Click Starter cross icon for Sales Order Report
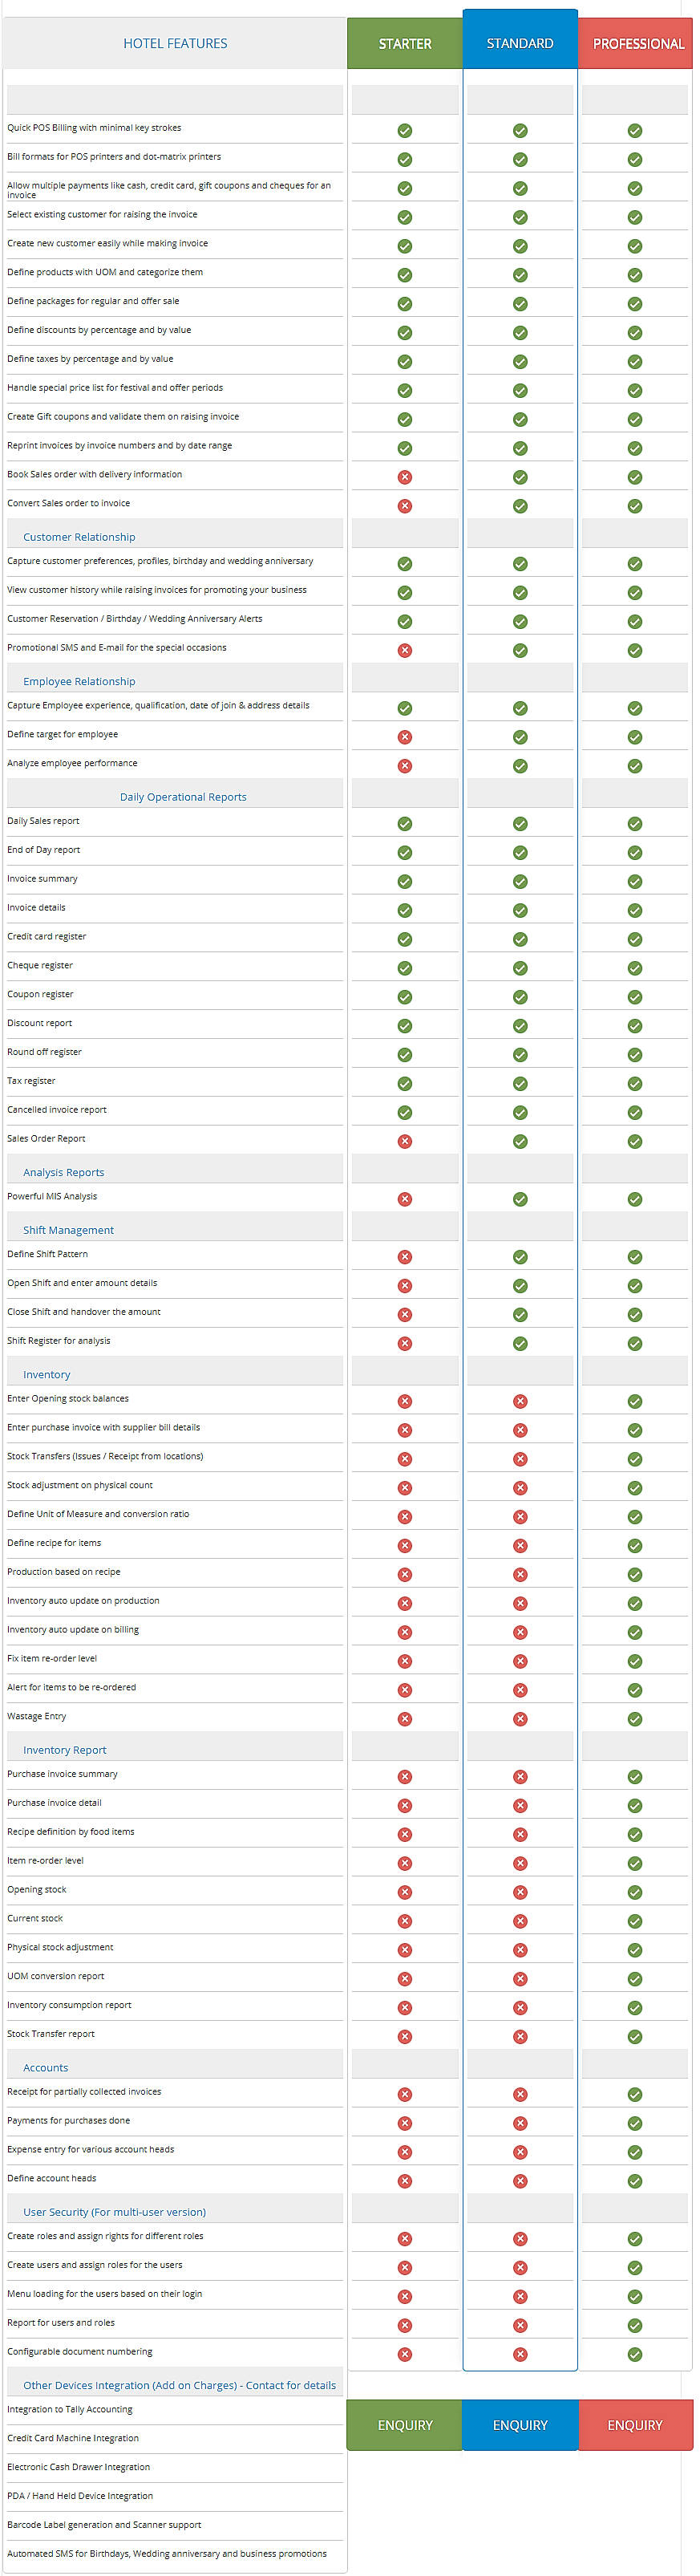The width and height of the screenshot is (700, 2576). pyautogui.click(x=405, y=1141)
